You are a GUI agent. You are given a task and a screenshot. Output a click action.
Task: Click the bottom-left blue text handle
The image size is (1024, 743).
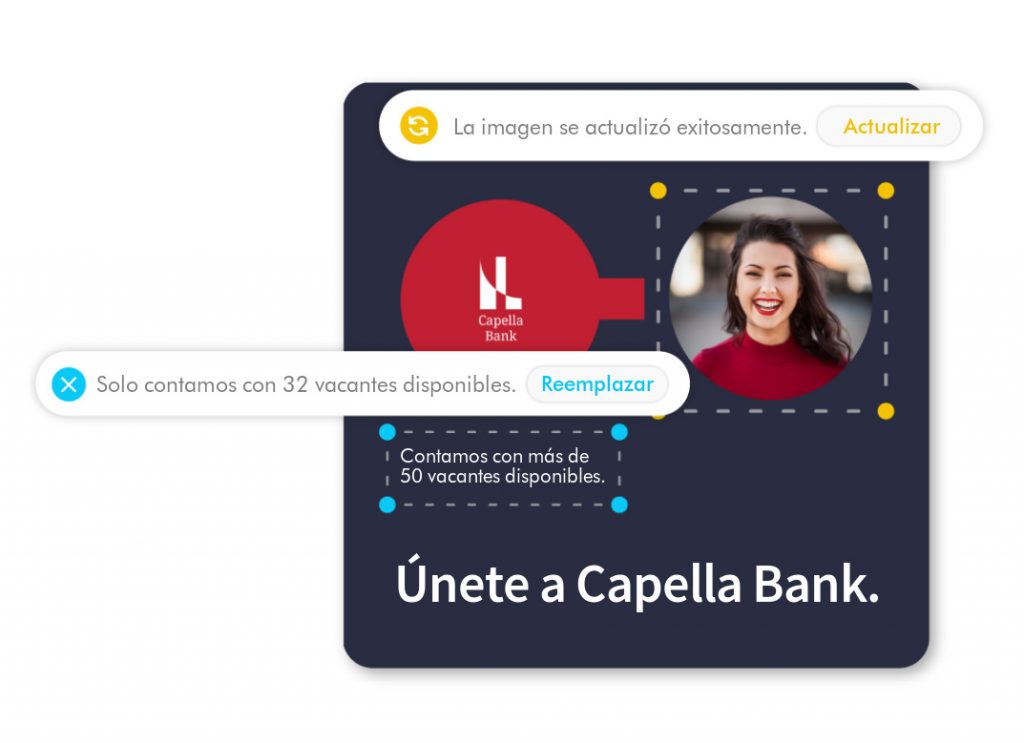[x=387, y=505]
